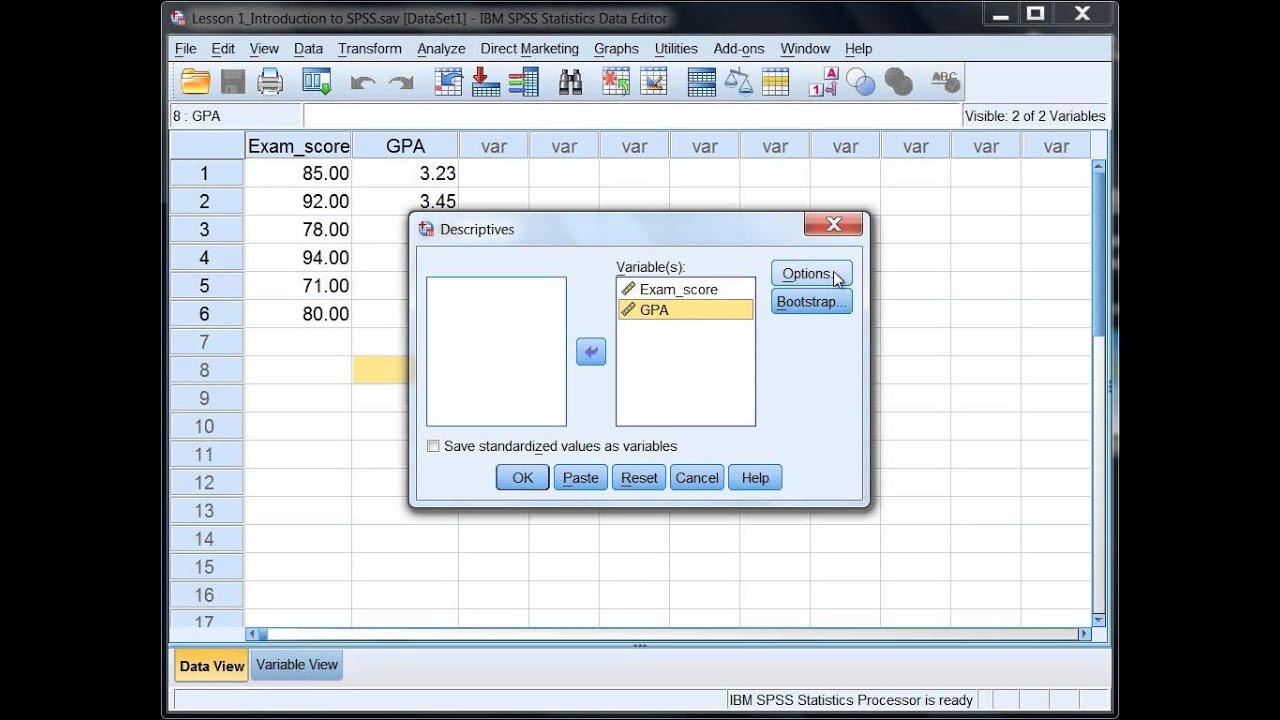The height and width of the screenshot is (720, 1280).
Task: Click the Use variable sets icon
Action: tap(860, 82)
